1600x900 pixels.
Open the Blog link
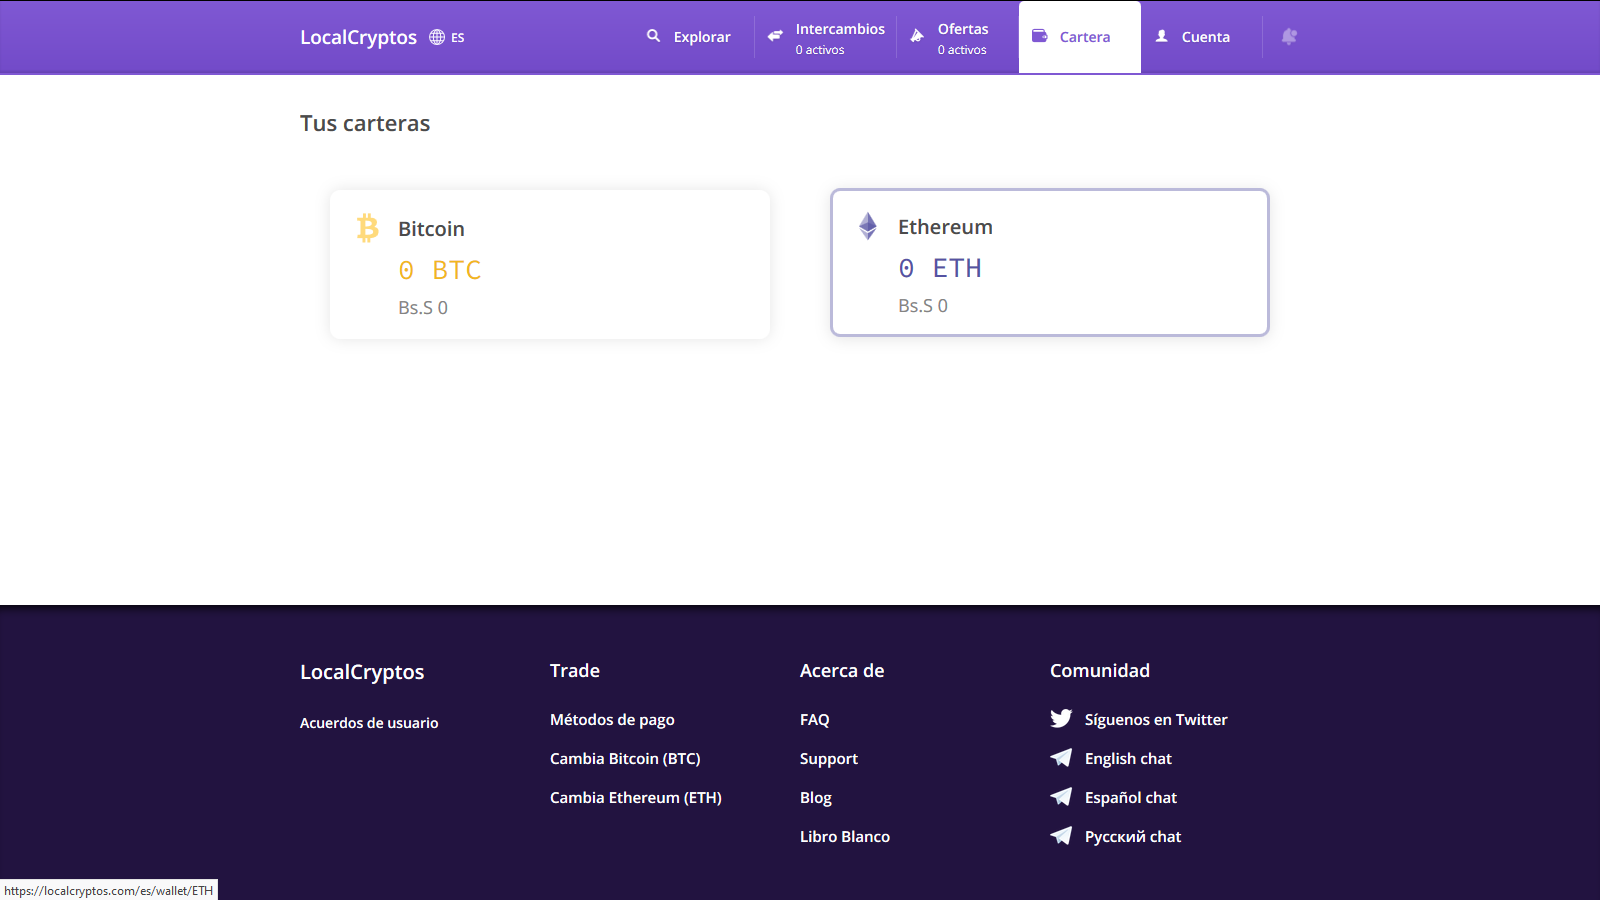click(816, 798)
